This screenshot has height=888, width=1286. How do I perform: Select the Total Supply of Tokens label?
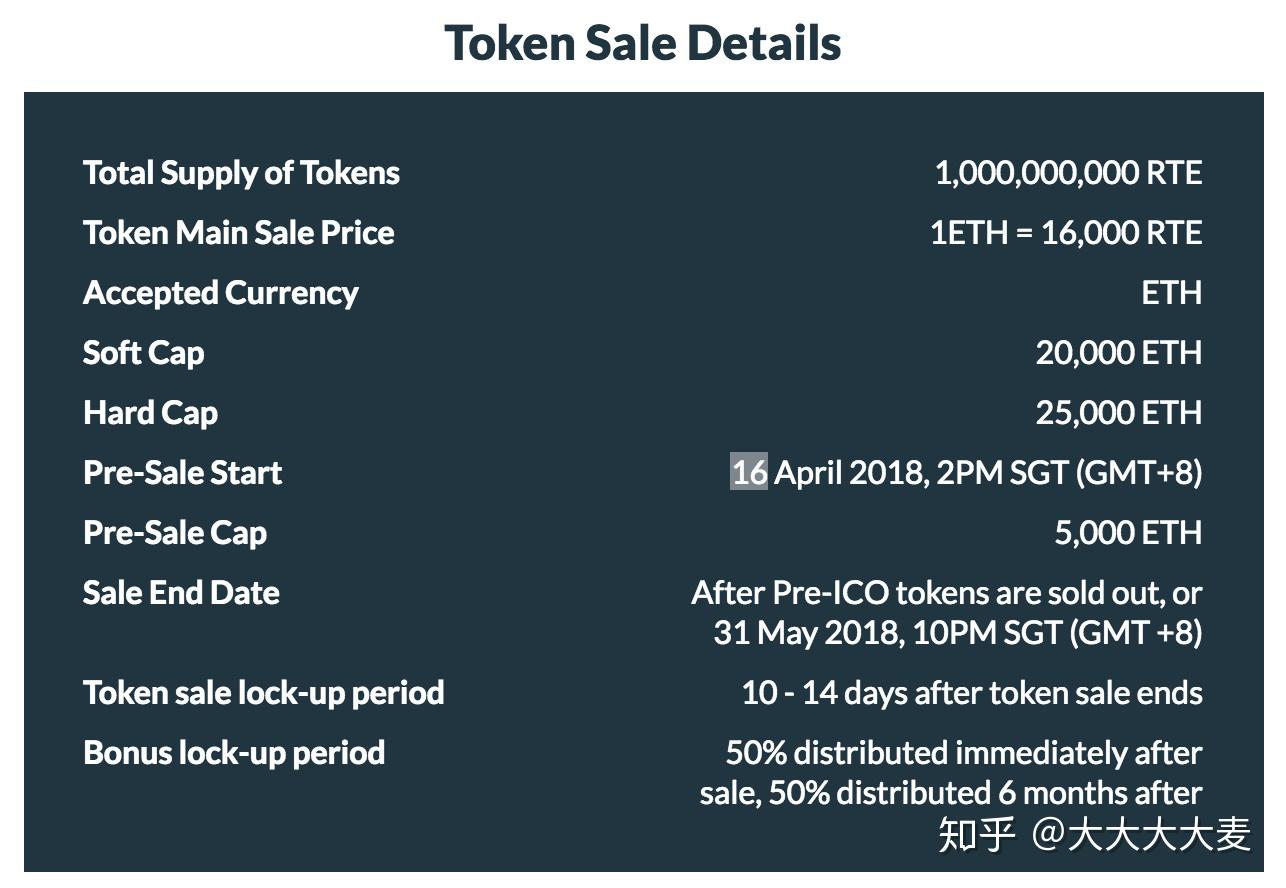click(x=241, y=173)
